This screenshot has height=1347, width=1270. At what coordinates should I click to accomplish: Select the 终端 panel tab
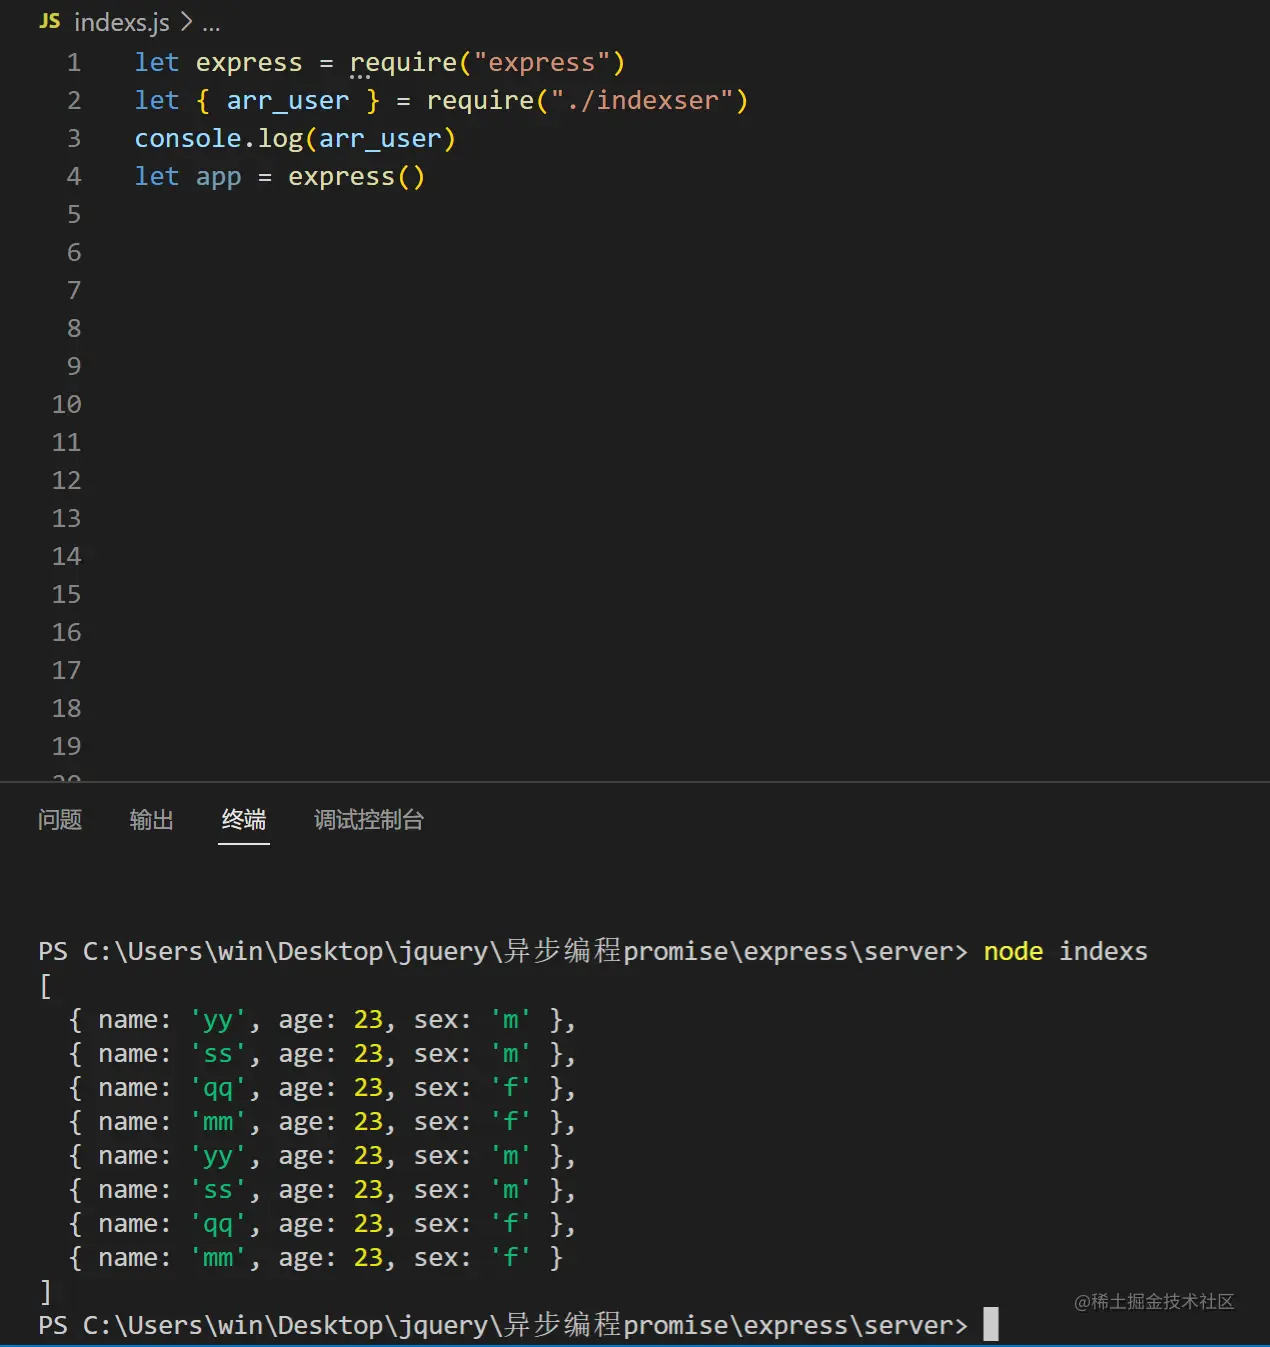click(244, 820)
